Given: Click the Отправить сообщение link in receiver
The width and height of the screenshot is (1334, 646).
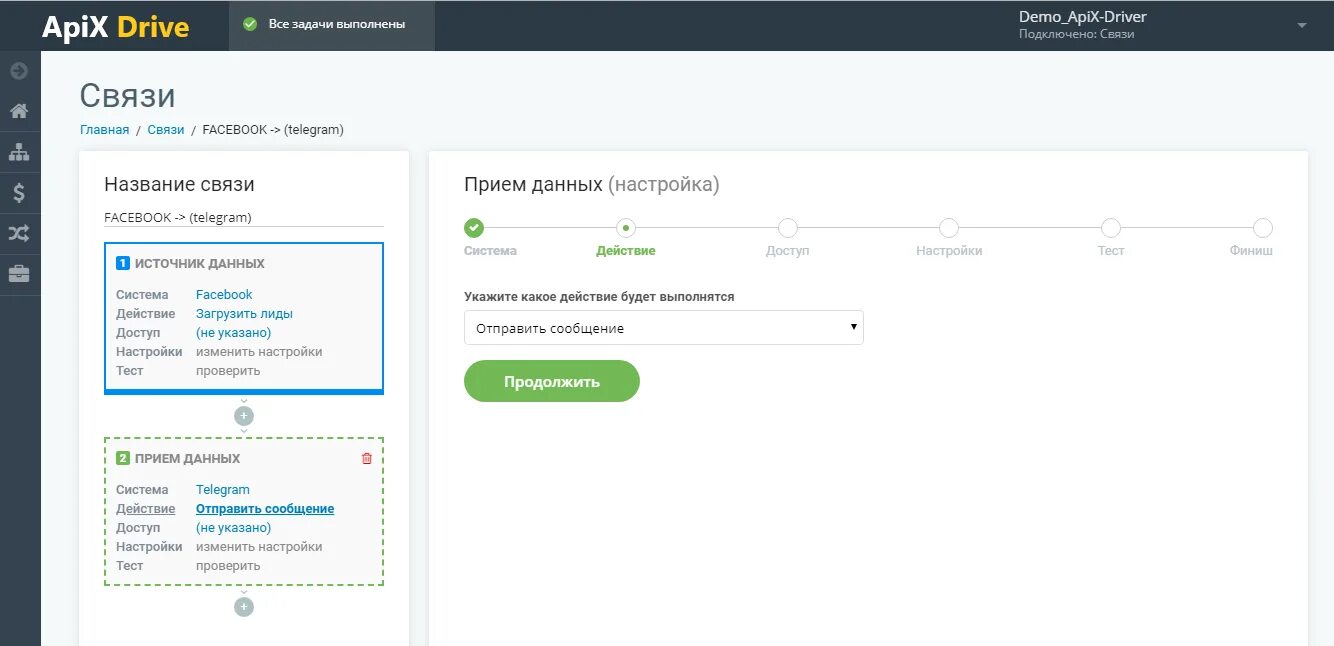Looking at the screenshot, I should tap(265, 509).
